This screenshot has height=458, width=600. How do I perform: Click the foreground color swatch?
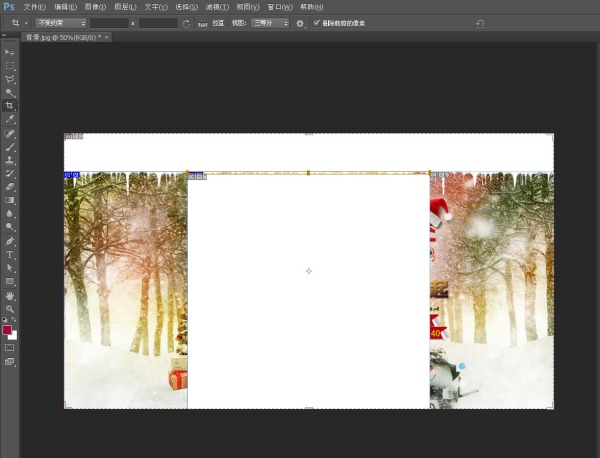[x=8, y=330]
